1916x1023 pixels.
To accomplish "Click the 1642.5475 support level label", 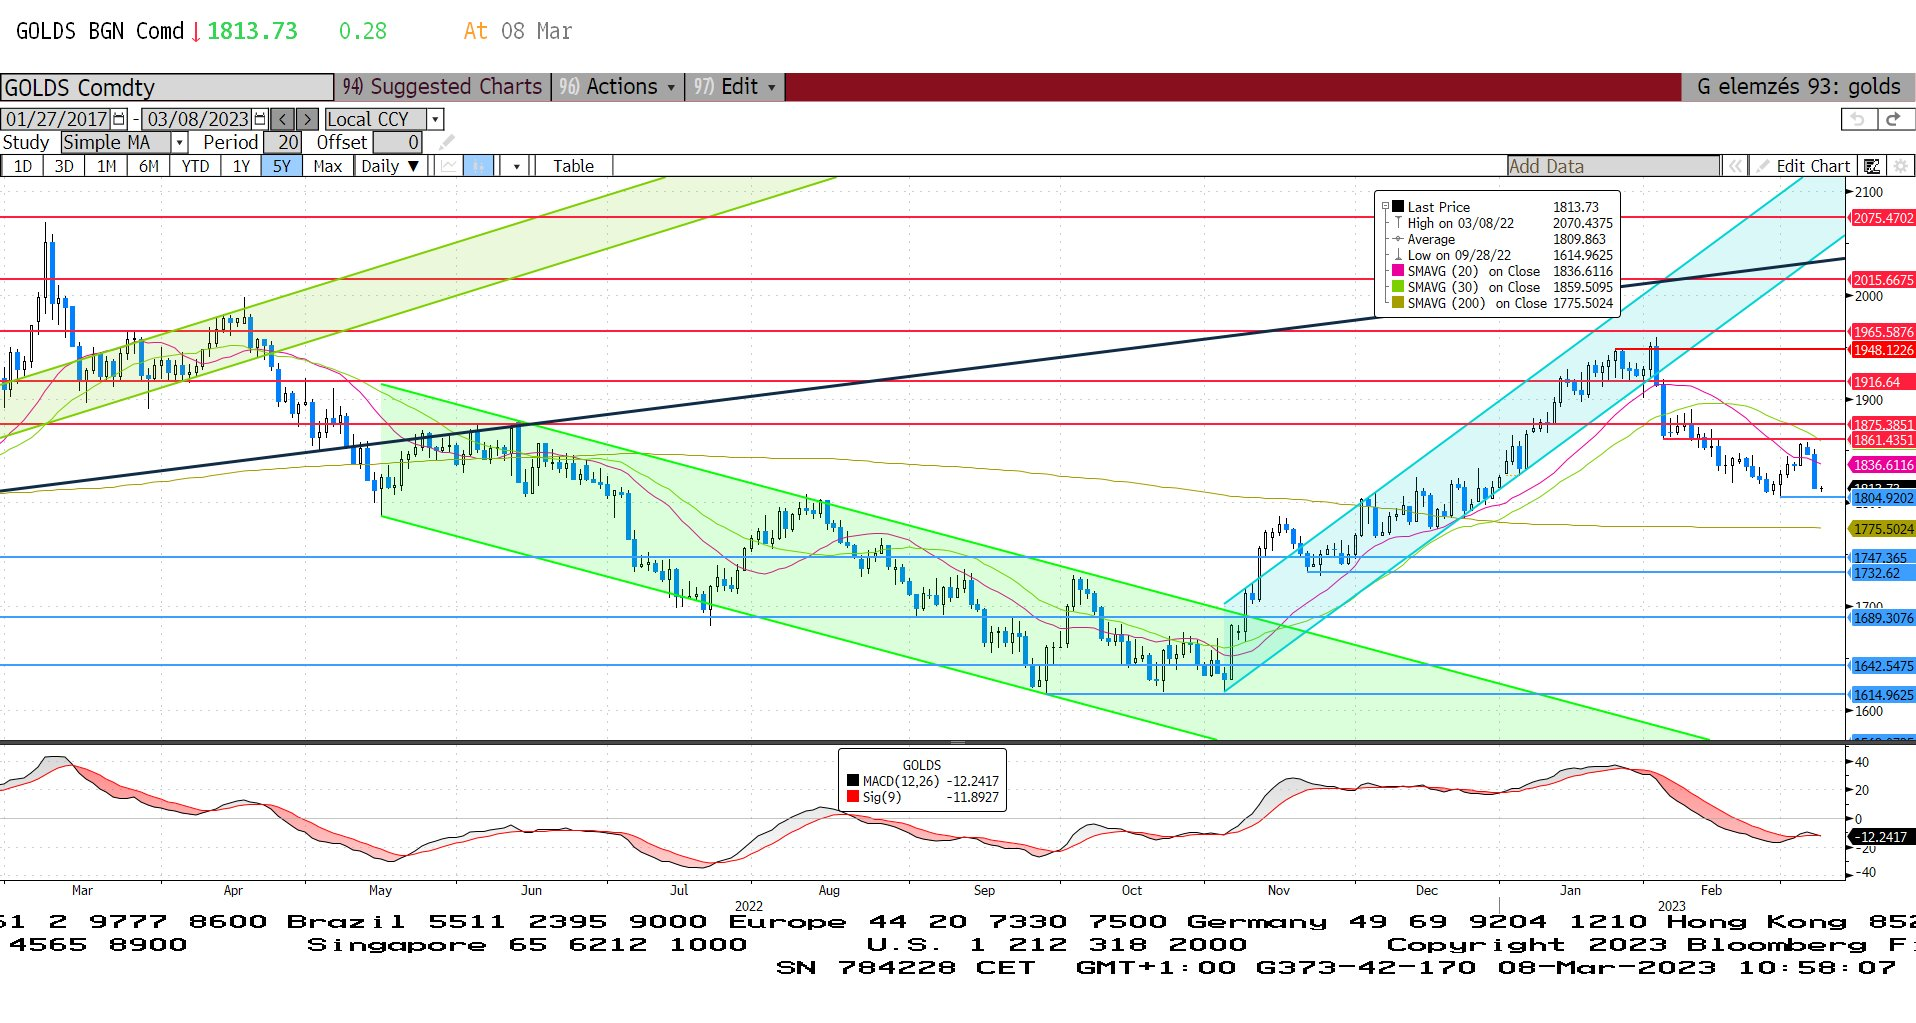I will tap(1882, 666).
